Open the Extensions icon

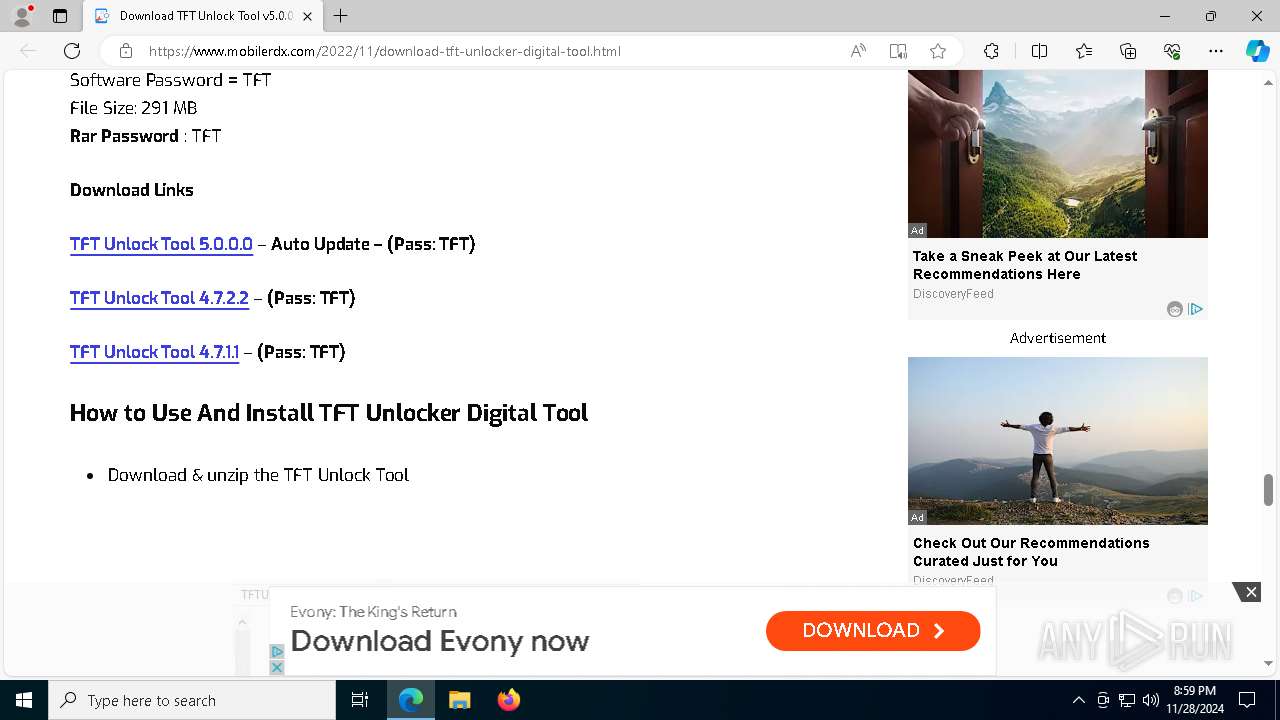991,51
